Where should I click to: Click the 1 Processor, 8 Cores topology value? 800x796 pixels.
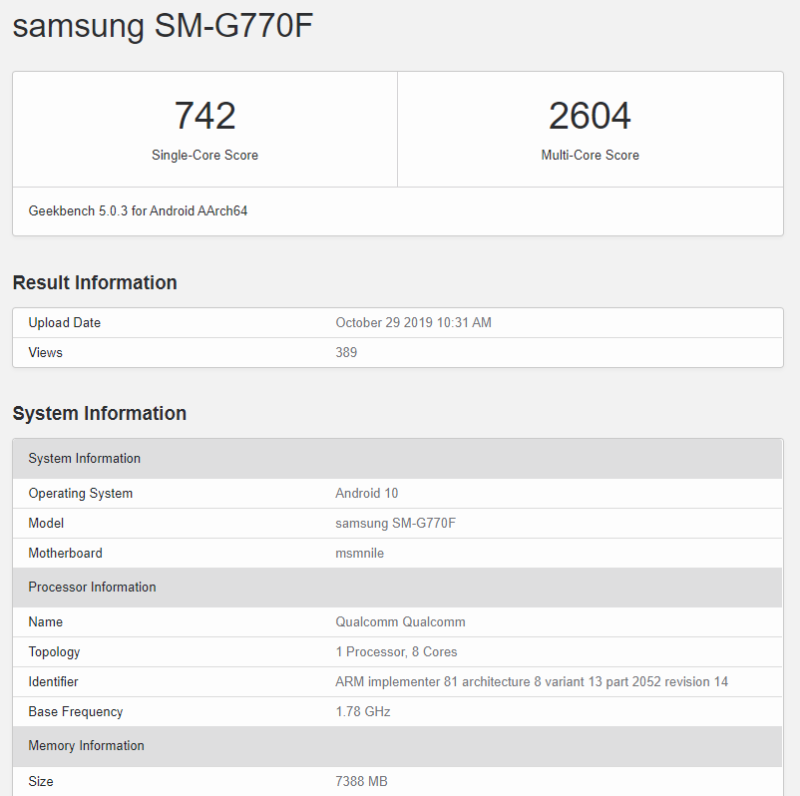396,652
